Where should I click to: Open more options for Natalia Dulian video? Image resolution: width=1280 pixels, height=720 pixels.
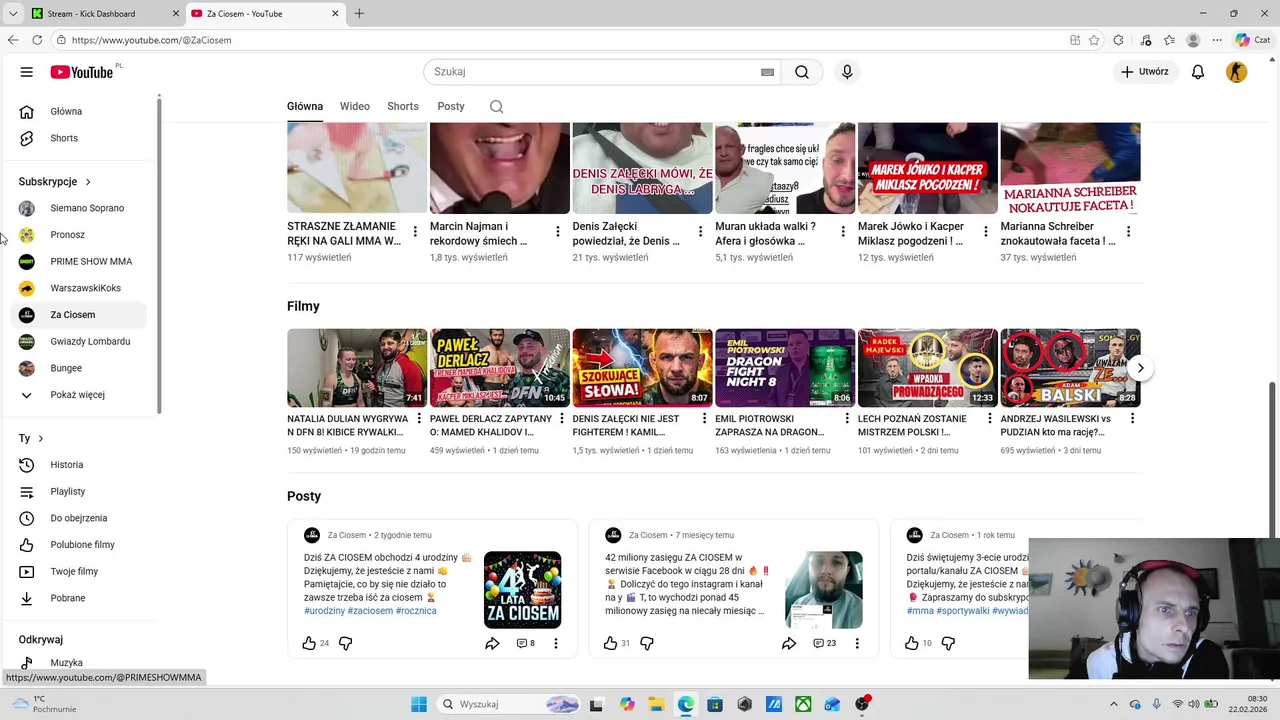pos(419,419)
